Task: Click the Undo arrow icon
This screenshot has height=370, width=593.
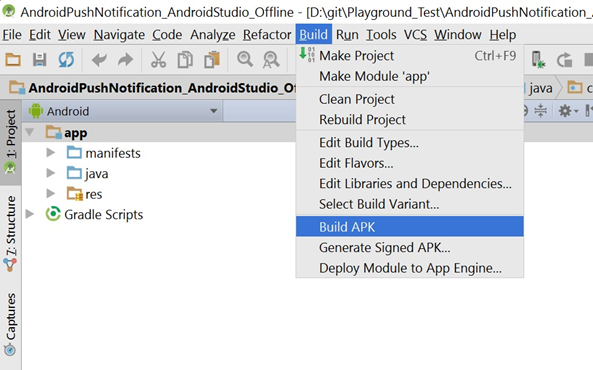Action: point(99,60)
